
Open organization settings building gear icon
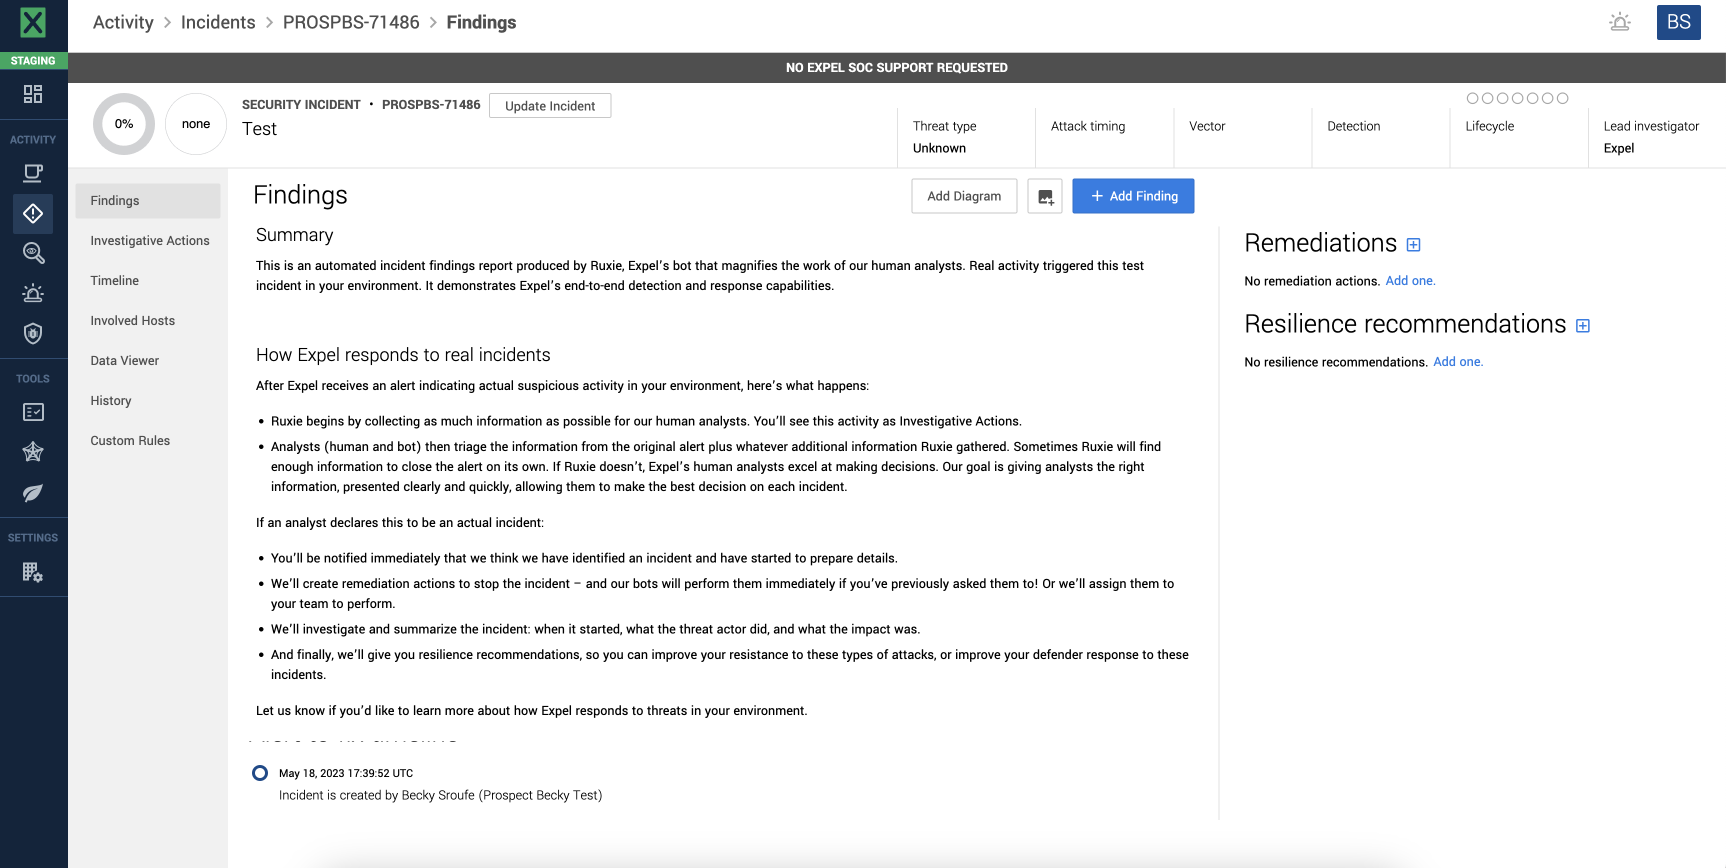click(x=33, y=572)
